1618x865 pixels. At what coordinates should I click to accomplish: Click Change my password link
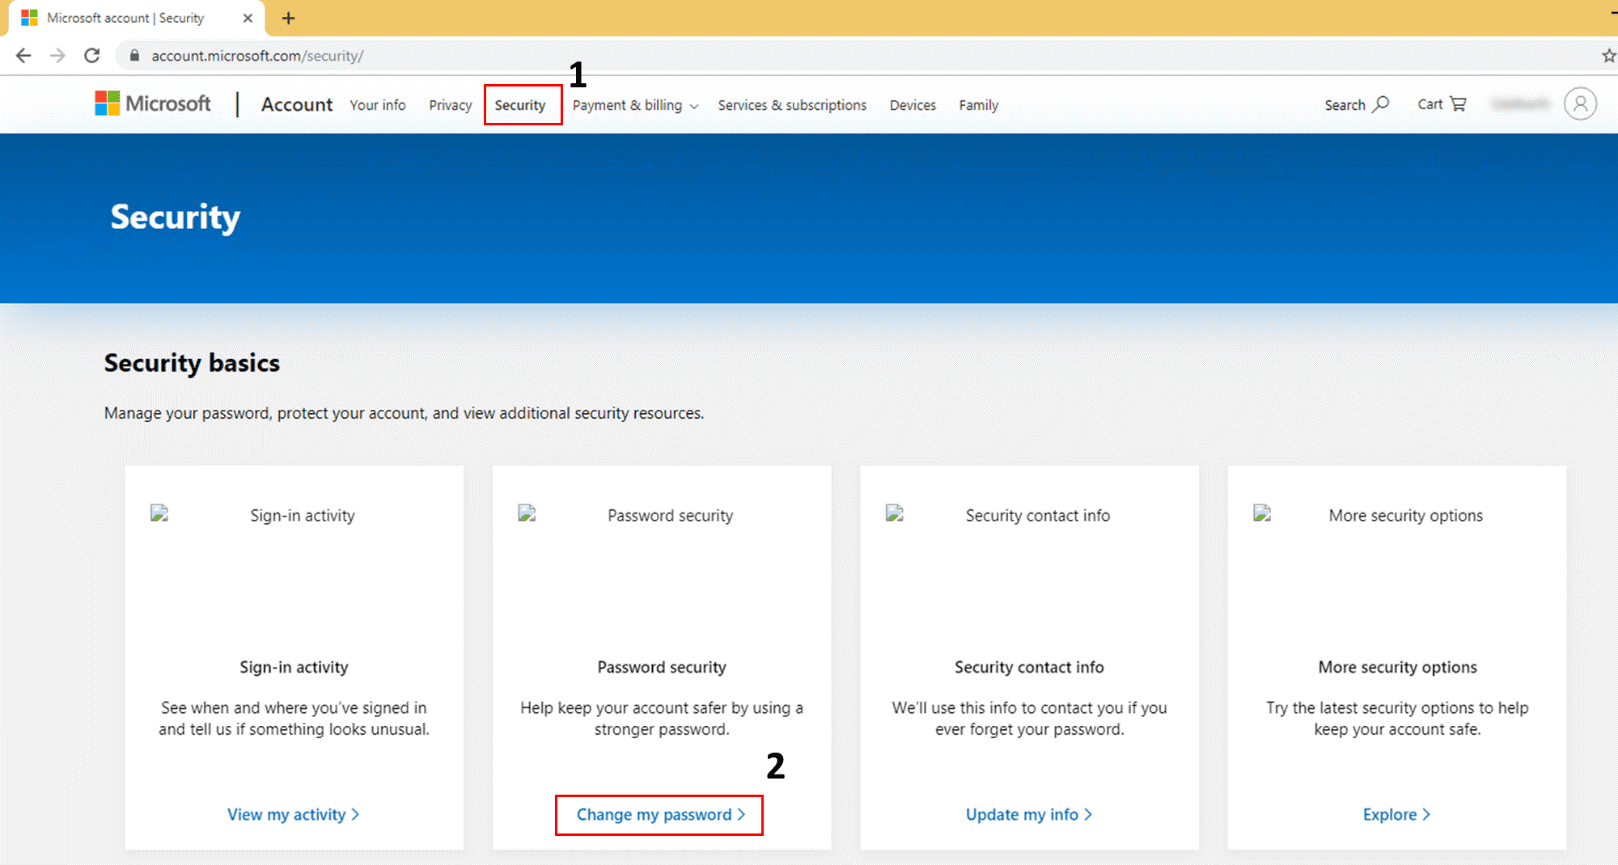(x=661, y=814)
